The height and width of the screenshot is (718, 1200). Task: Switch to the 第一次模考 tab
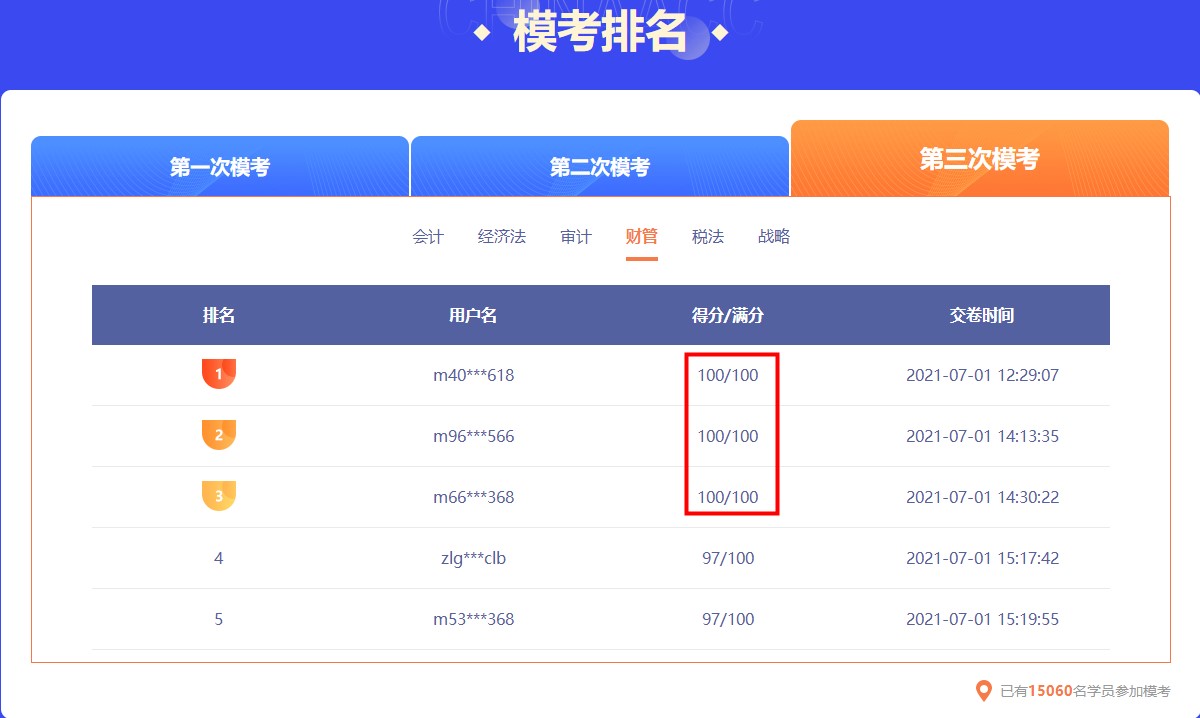[220, 166]
